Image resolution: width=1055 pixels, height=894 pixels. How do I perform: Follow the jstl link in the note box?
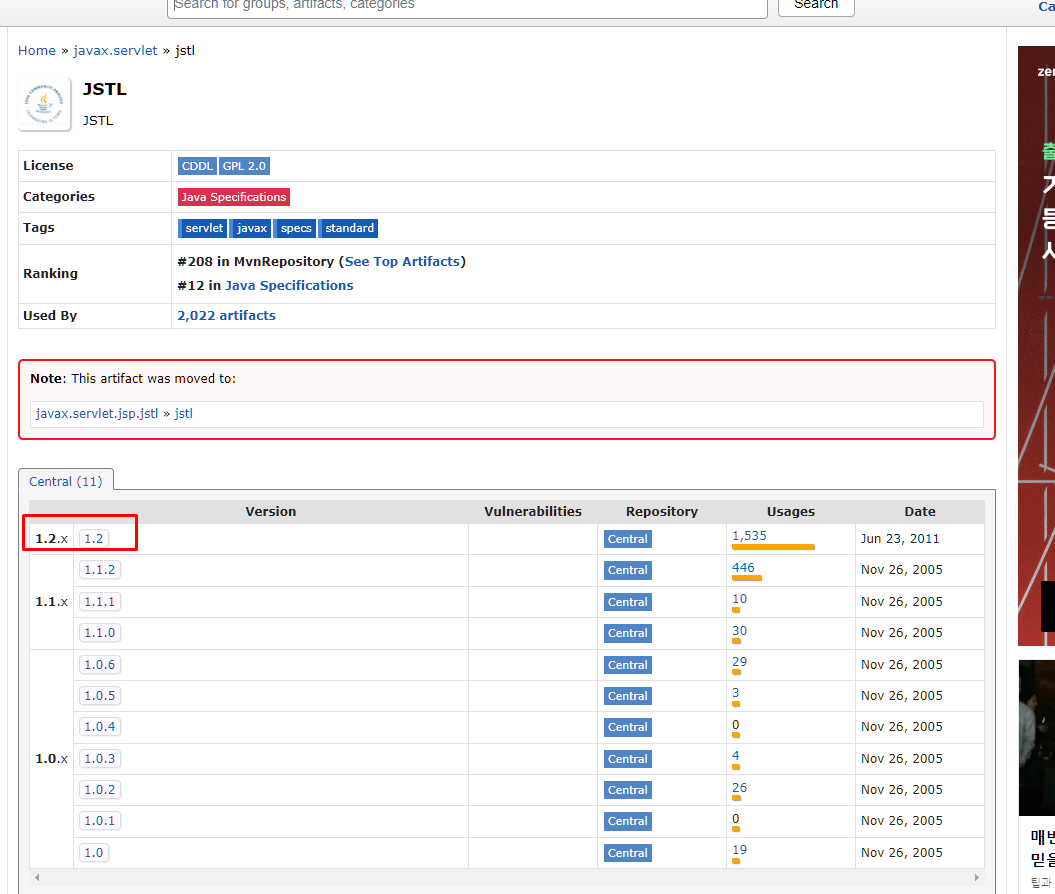click(x=184, y=414)
